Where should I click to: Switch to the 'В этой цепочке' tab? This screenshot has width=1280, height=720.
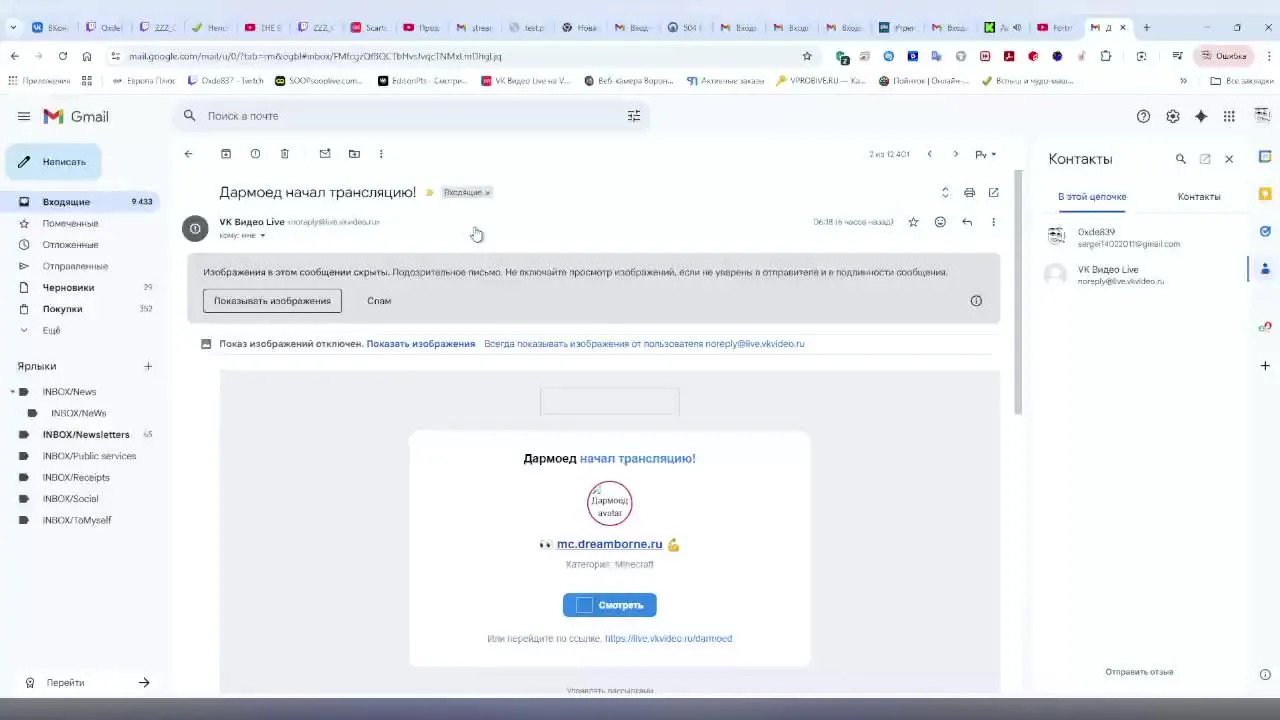coord(1092,196)
